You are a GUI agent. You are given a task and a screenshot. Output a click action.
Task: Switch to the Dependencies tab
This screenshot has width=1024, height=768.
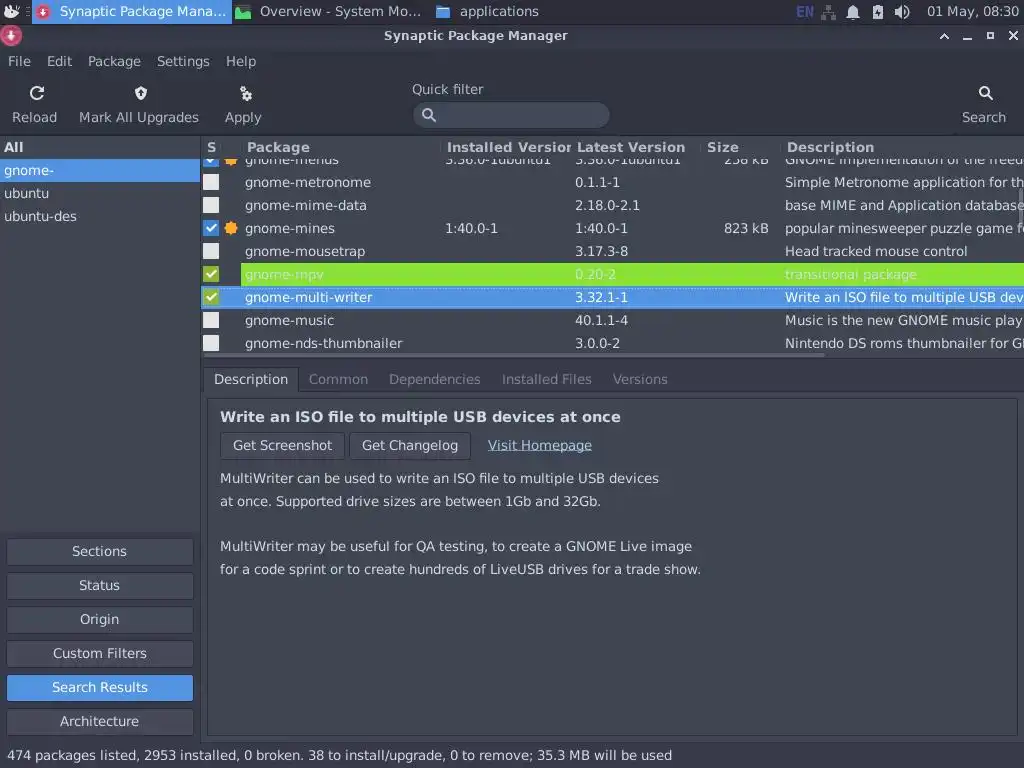click(x=434, y=379)
